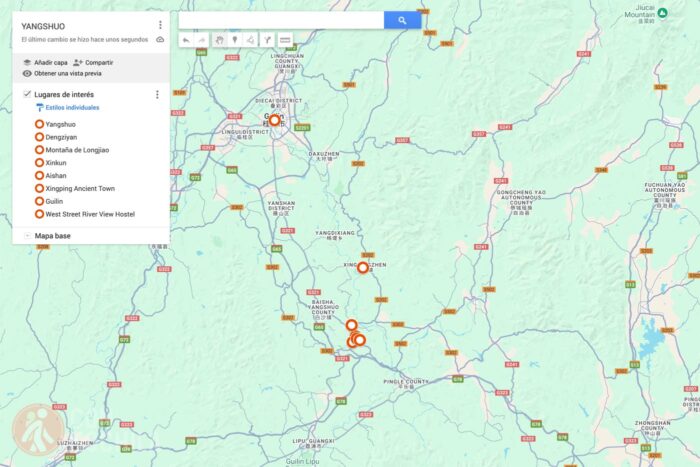Image resolution: width=700 pixels, height=467 pixels.
Task: Click the blue search magnifier button
Action: tap(402, 20)
